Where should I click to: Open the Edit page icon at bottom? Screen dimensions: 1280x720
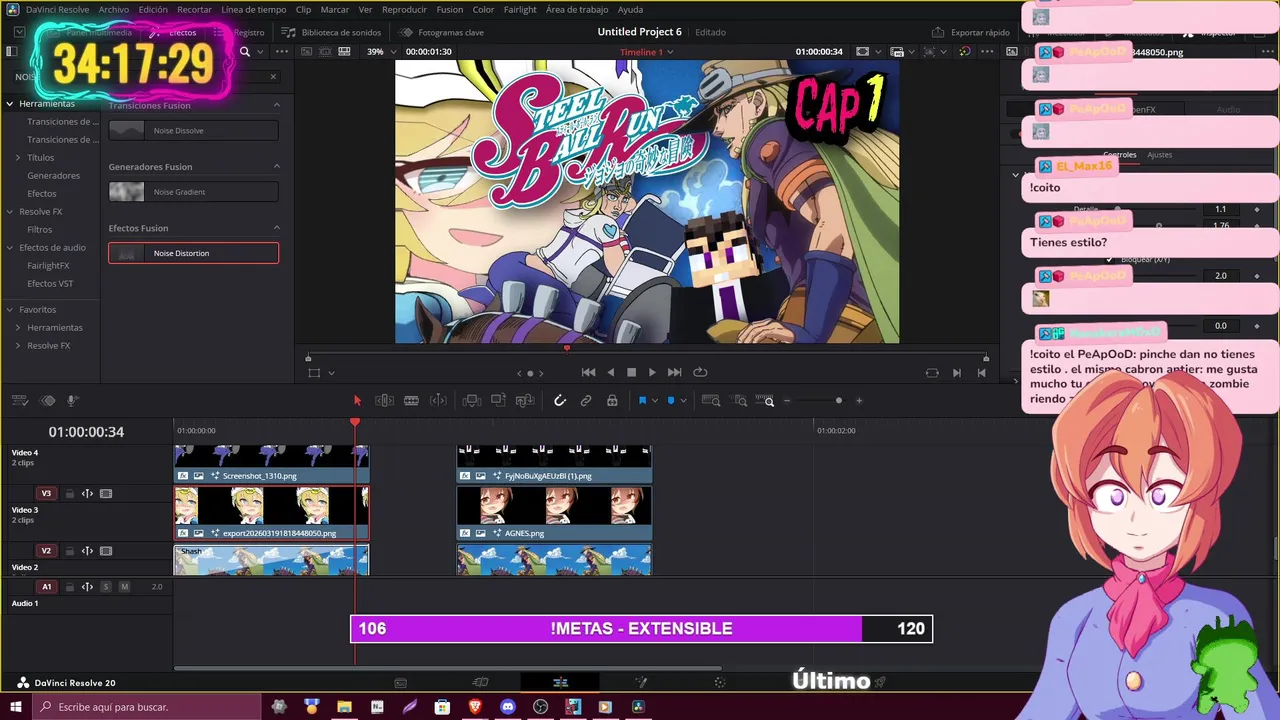pyautogui.click(x=560, y=682)
